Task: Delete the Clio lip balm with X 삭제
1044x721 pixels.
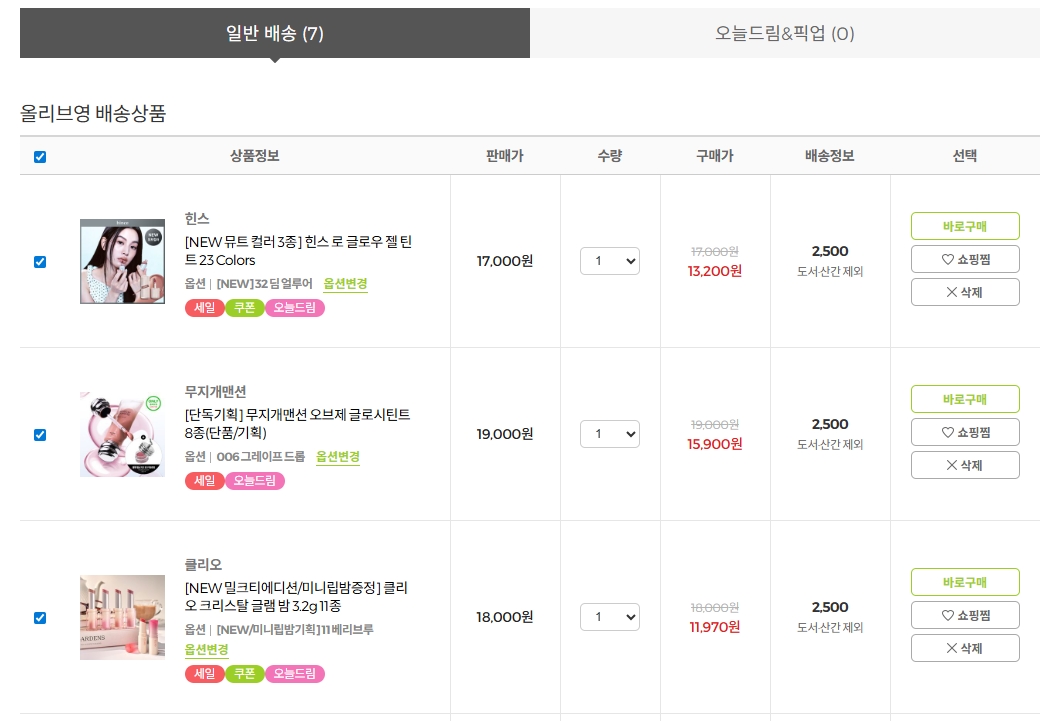Action: [965, 648]
